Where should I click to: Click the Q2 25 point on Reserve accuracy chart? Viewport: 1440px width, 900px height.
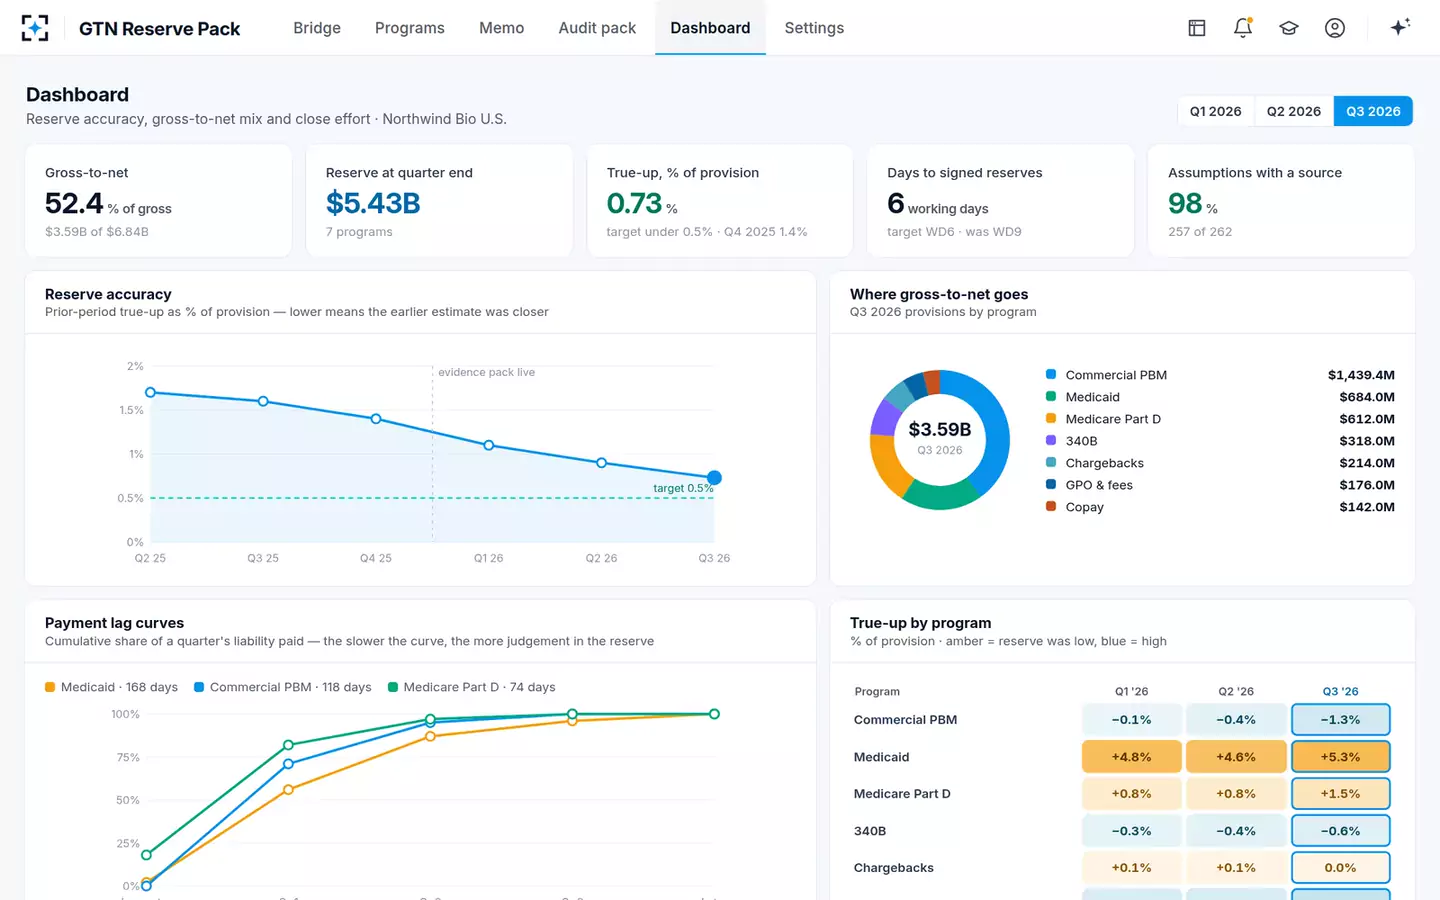(151, 392)
